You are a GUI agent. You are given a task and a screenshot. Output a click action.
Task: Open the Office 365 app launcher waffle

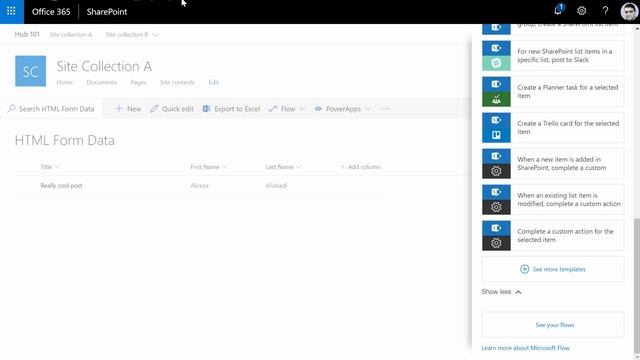click(x=11, y=11)
